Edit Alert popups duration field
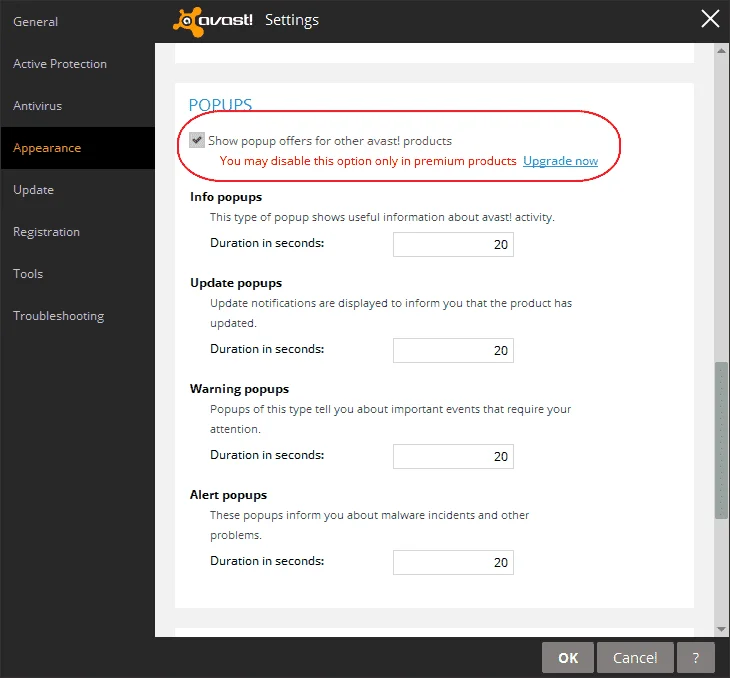Image resolution: width=730 pixels, height=678 pixels. coord(453,563)
